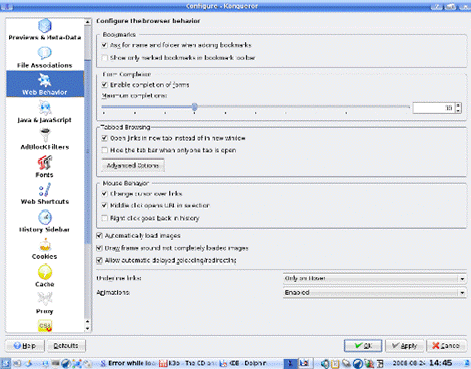Go to the Fonts settings section

pyautogui.click(x=45, y=167)
